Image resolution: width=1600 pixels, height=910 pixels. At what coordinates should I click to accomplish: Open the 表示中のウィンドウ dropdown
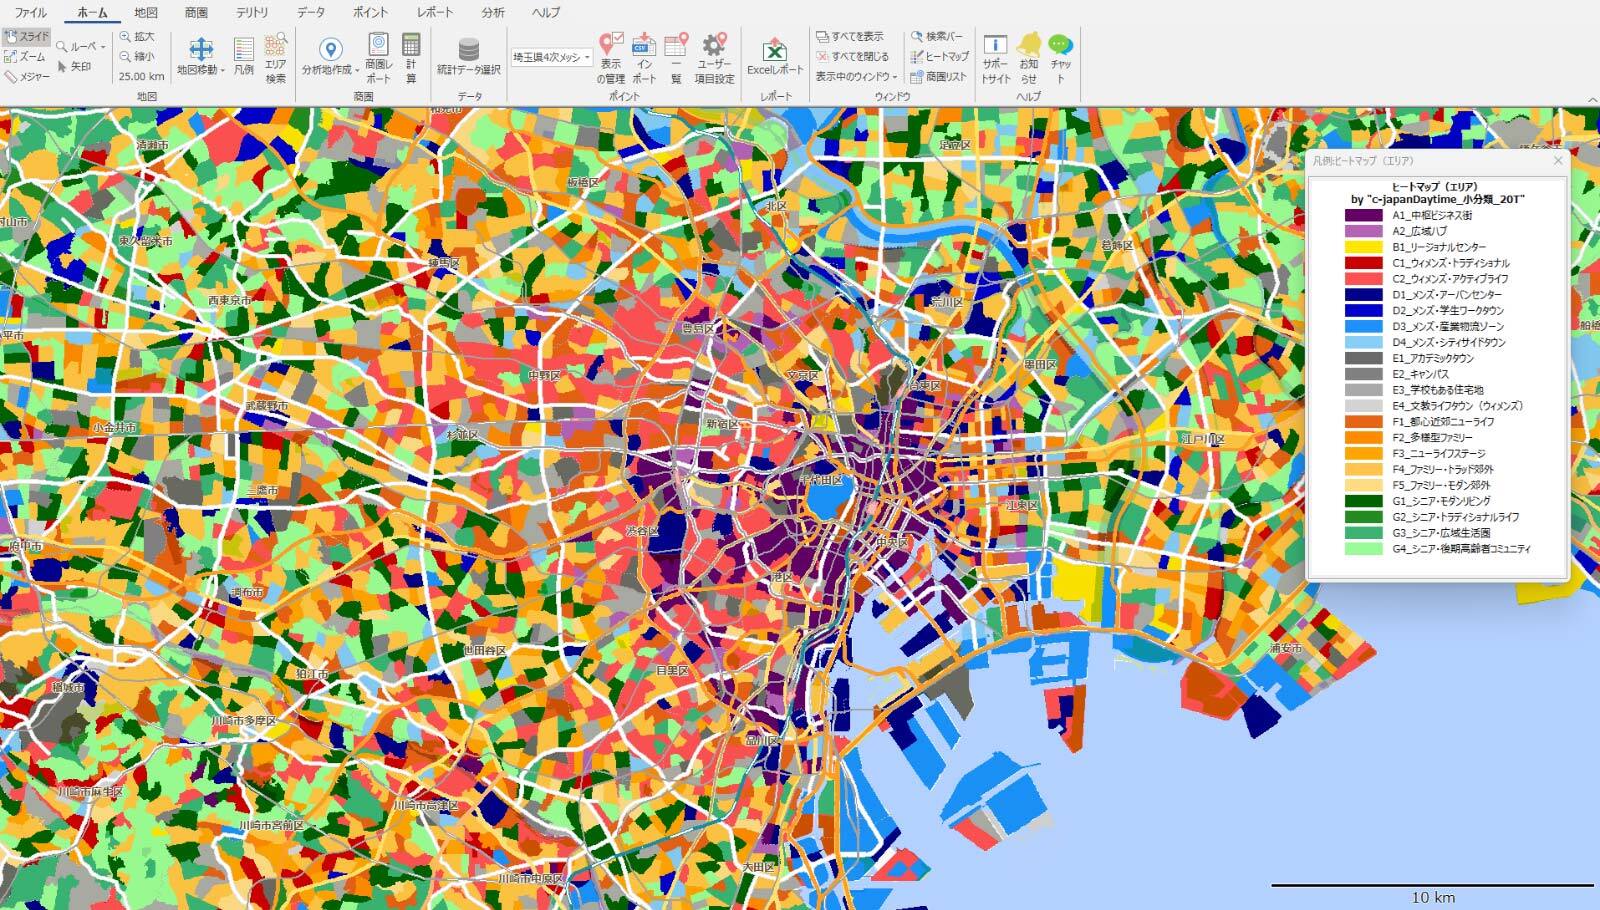tap(895, 77)
